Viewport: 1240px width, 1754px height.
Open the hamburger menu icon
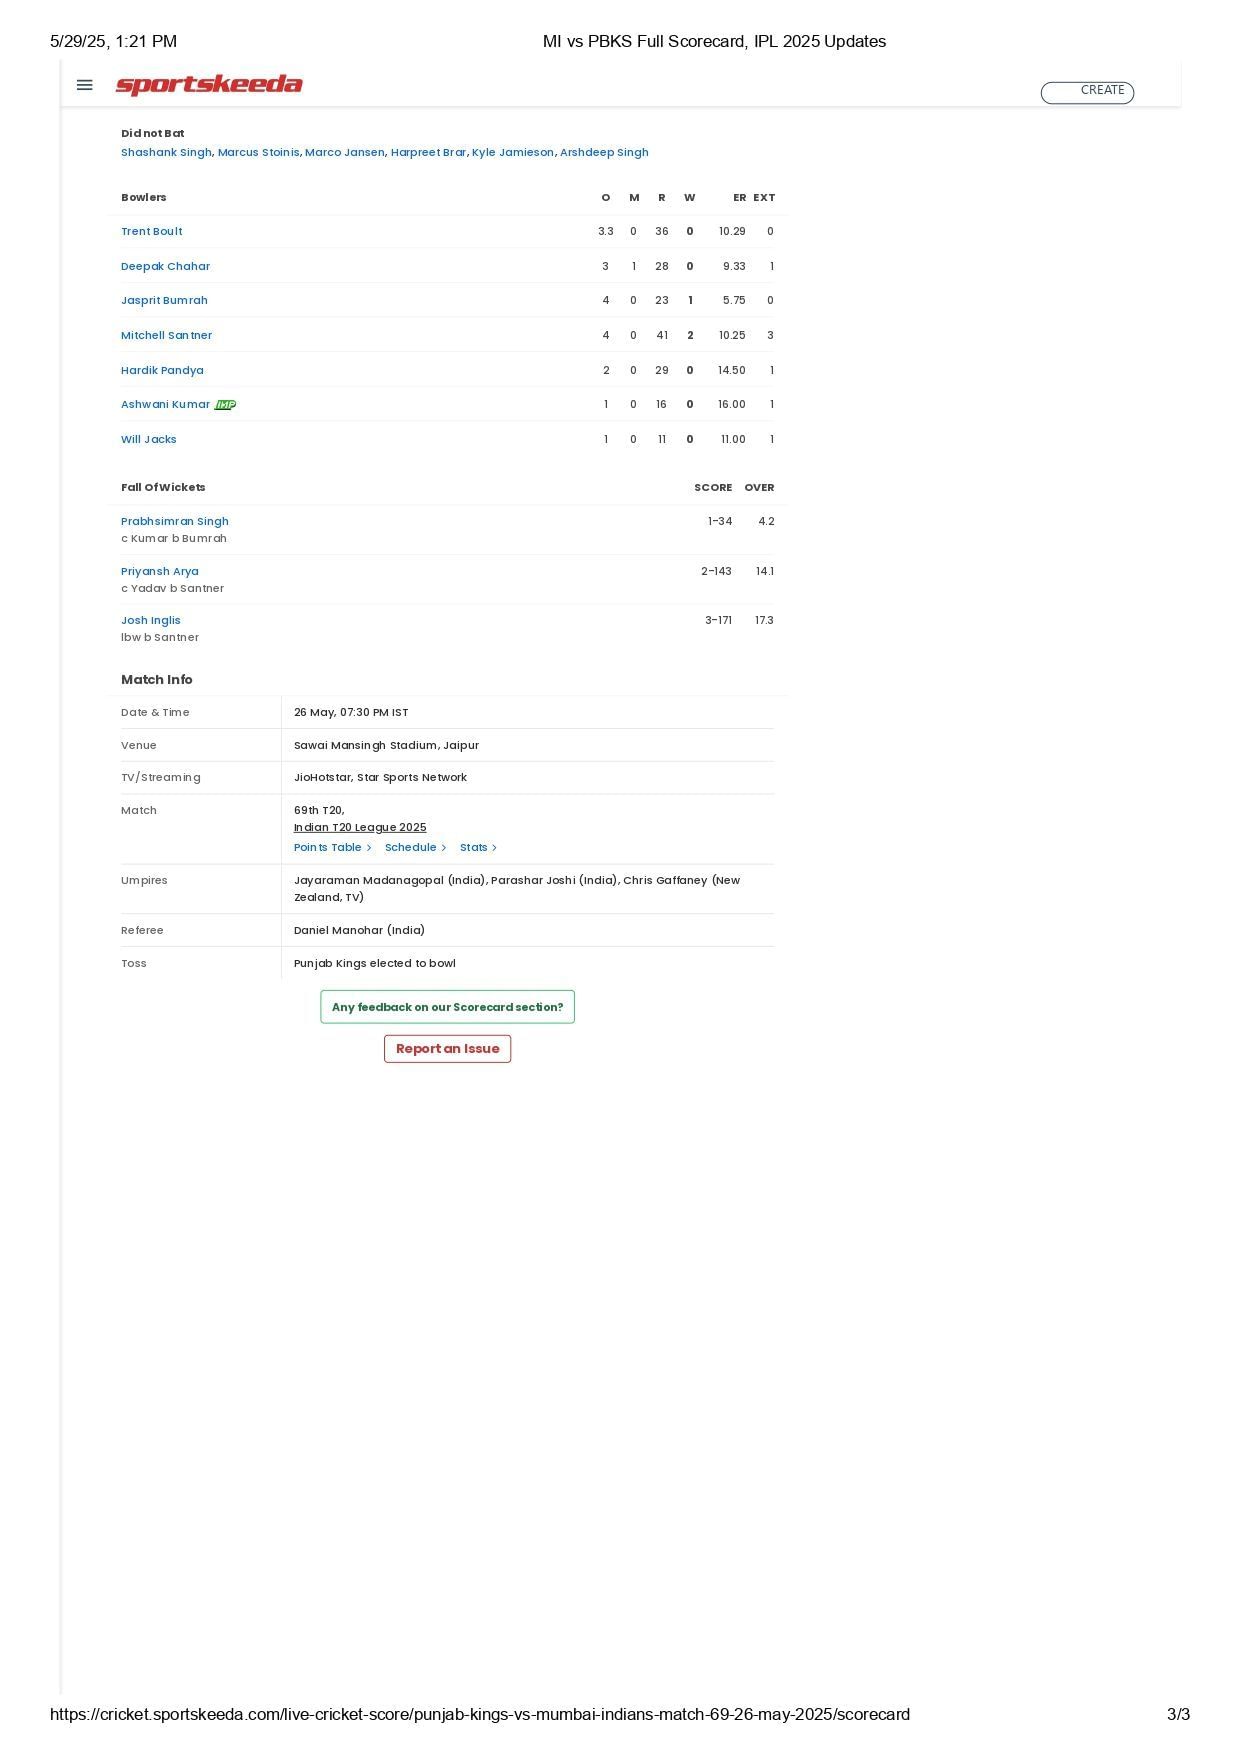tap(85, 86)
